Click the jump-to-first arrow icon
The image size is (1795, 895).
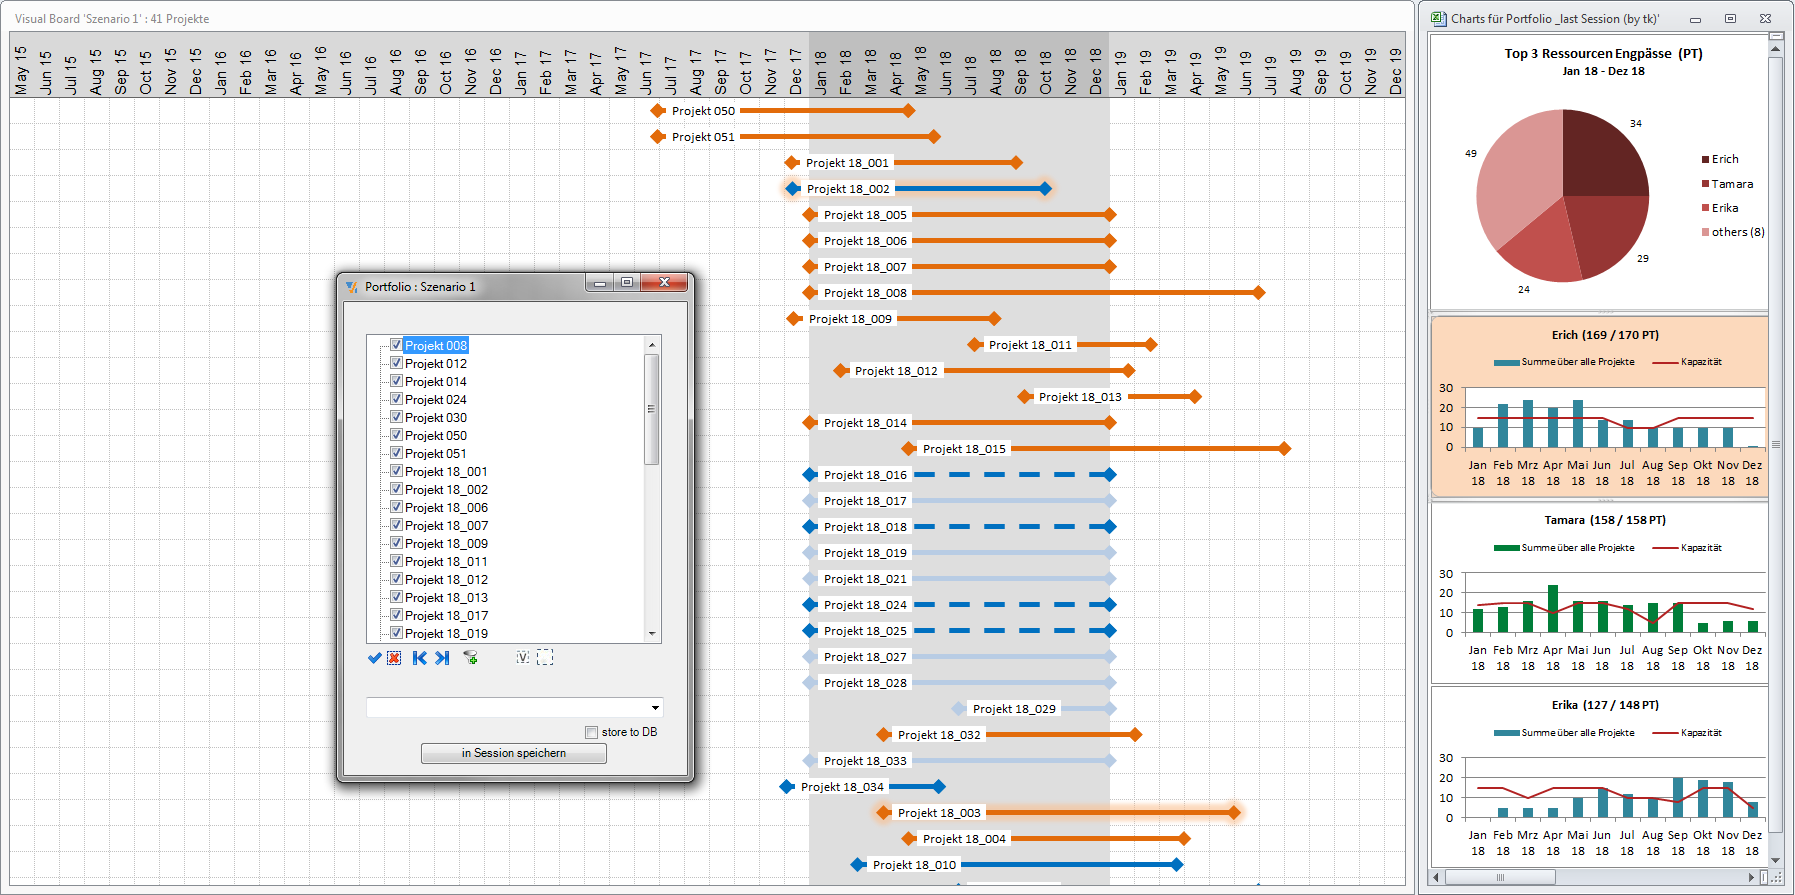tap(420, 658)
